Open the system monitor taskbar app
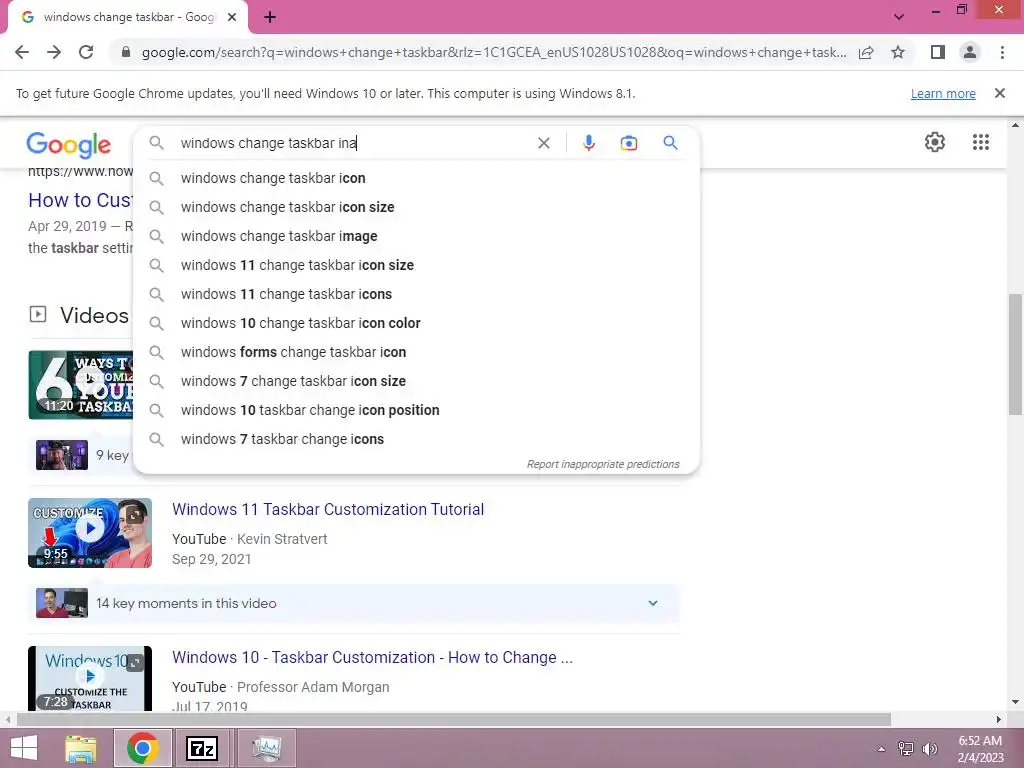This screenshot has height=768, width=1024. tap(266, 748)
